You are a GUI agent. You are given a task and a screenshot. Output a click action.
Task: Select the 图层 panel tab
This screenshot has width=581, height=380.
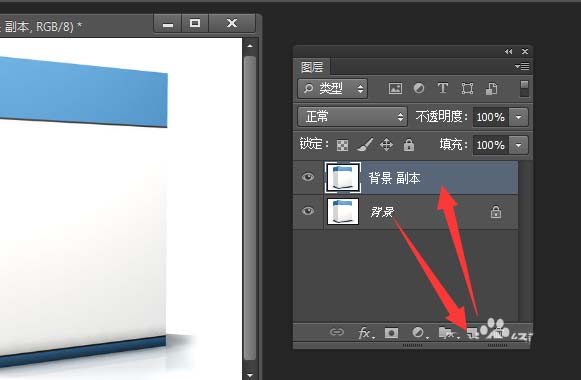coord(312,67)
